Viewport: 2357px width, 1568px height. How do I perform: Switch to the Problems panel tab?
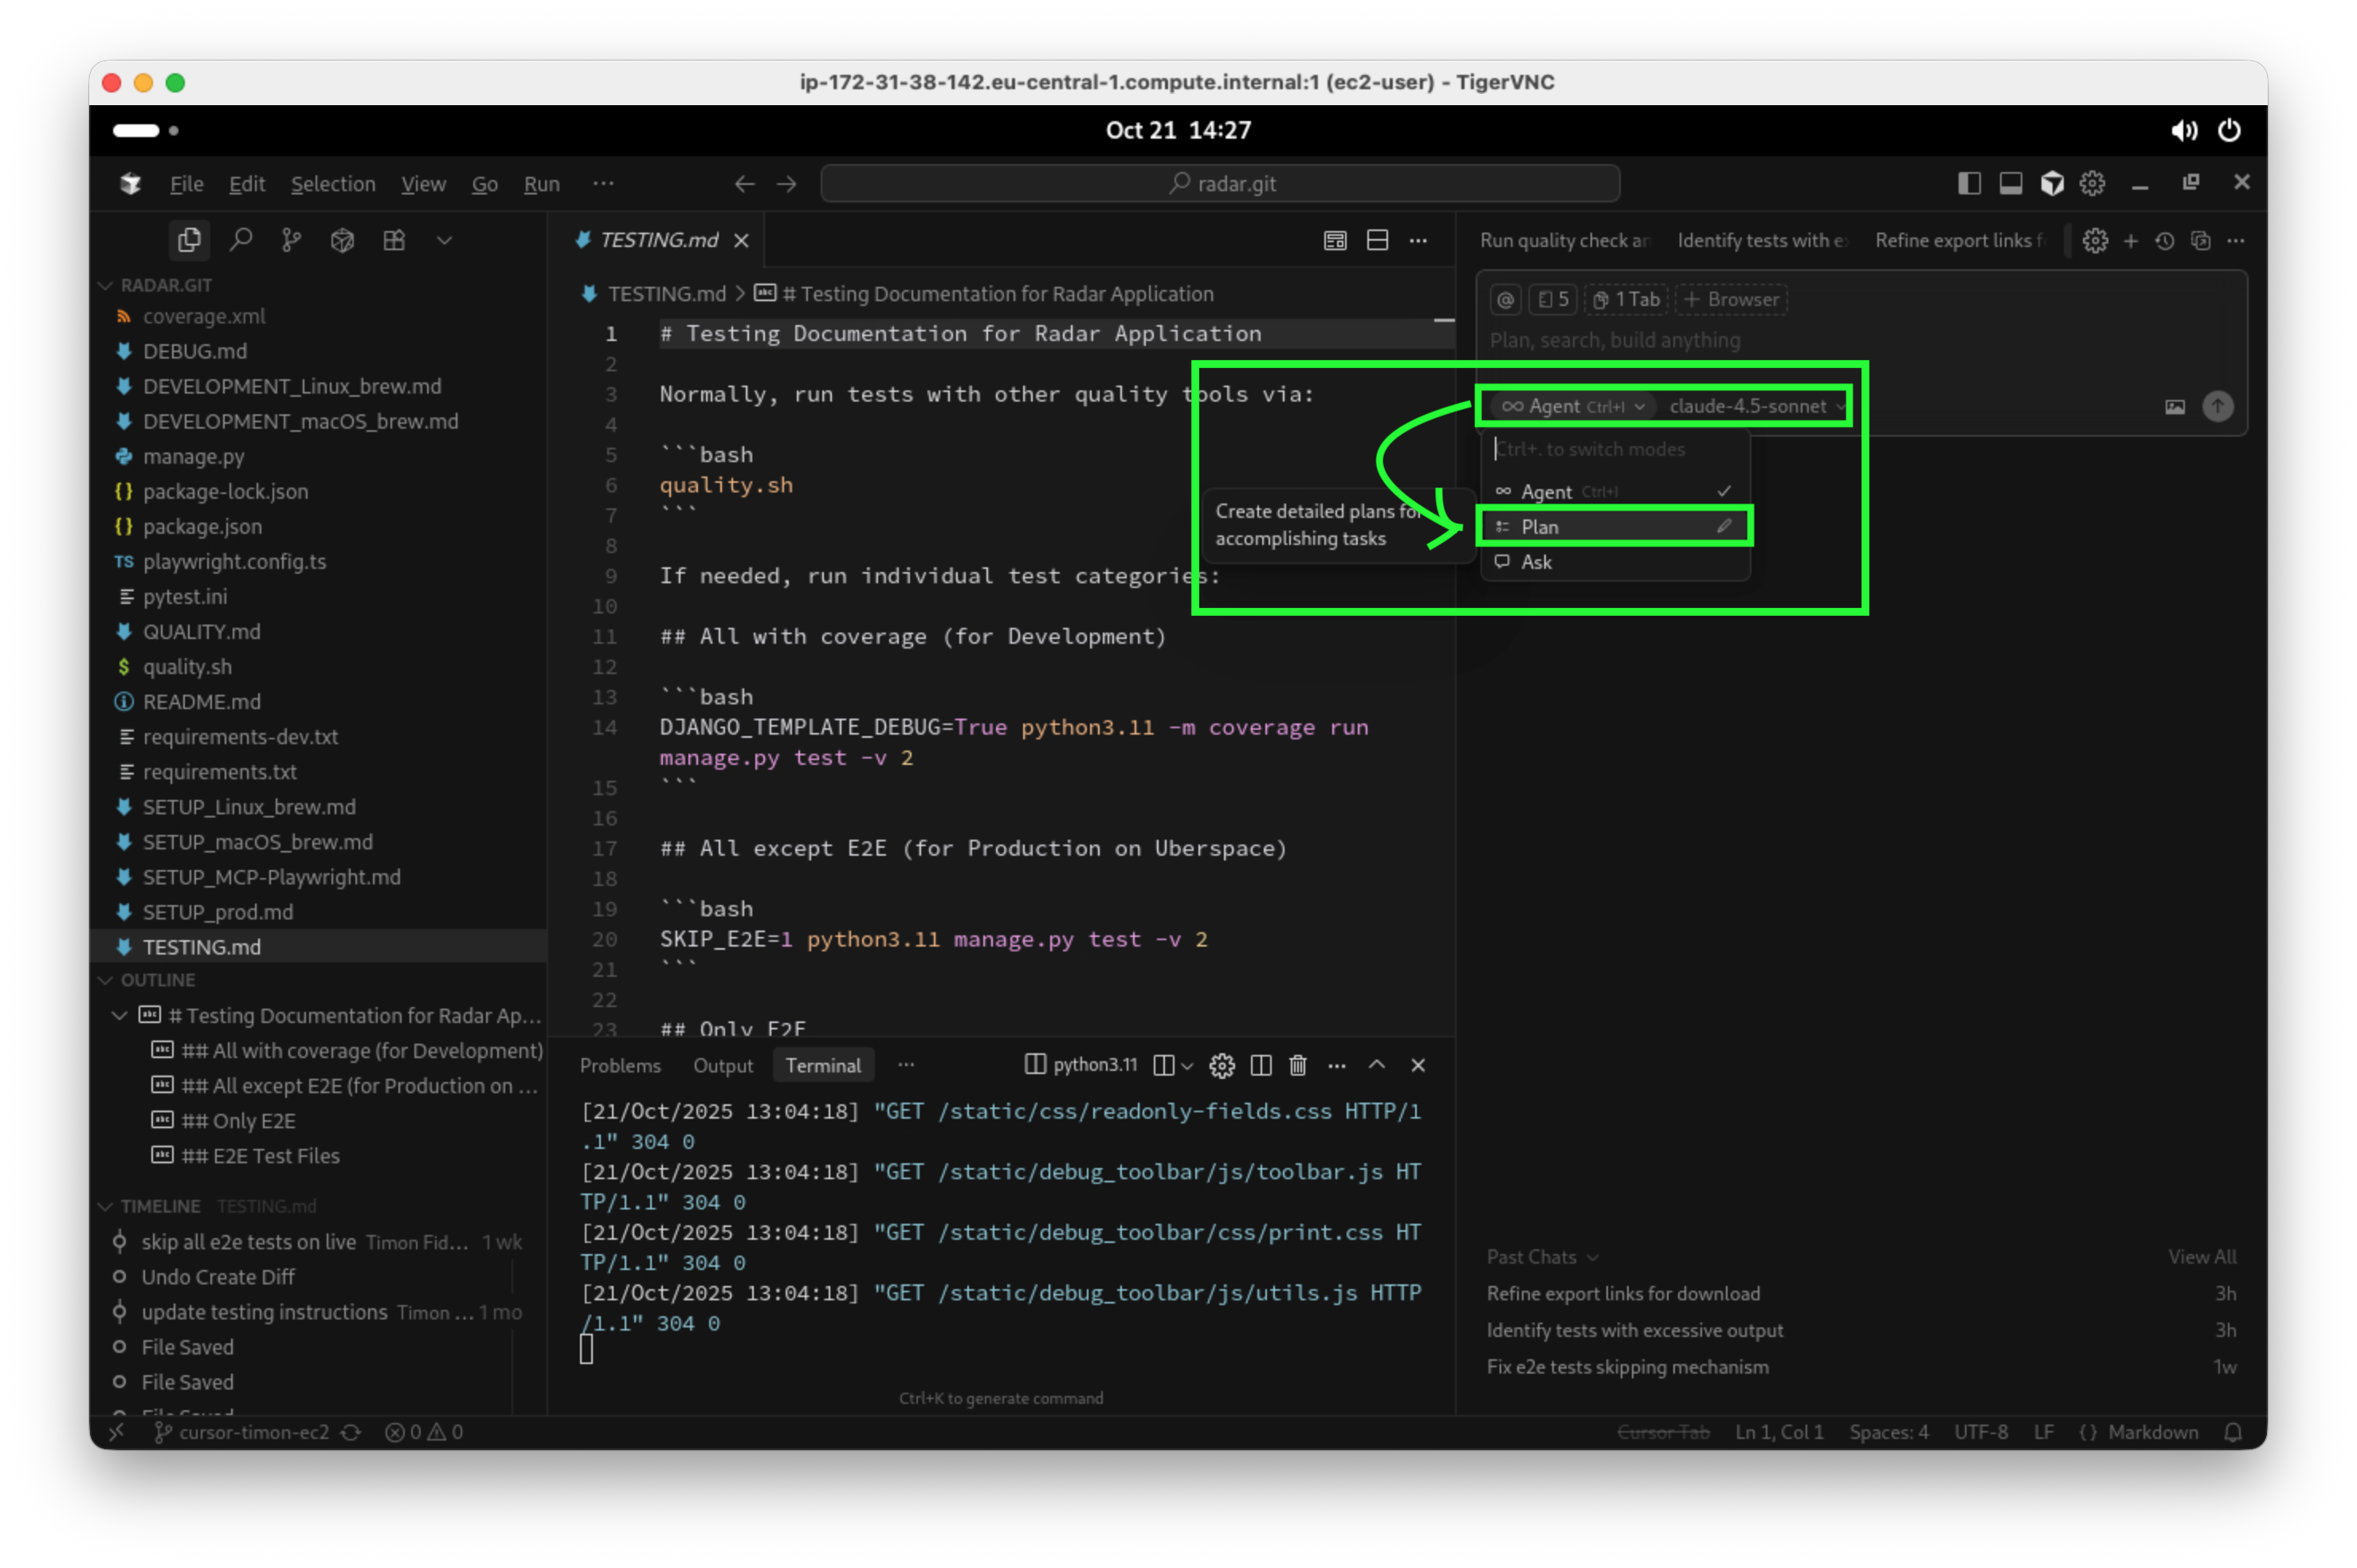(x=620, y=1065)
